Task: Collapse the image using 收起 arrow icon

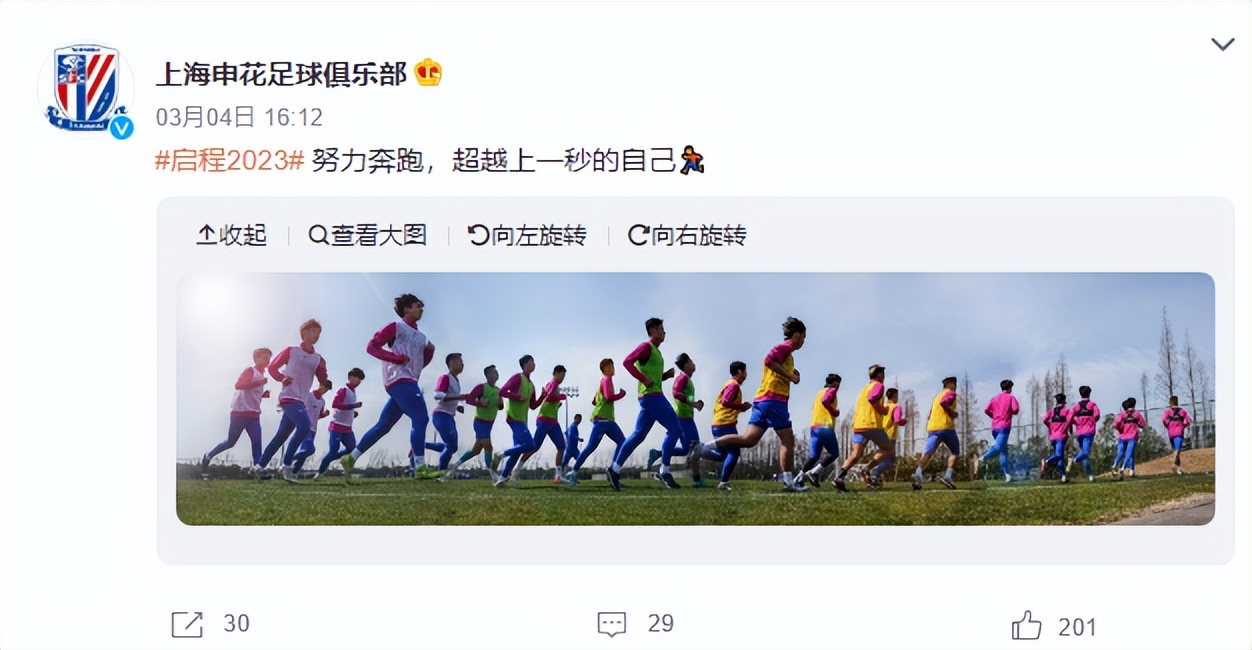Action: coord(206,235)
